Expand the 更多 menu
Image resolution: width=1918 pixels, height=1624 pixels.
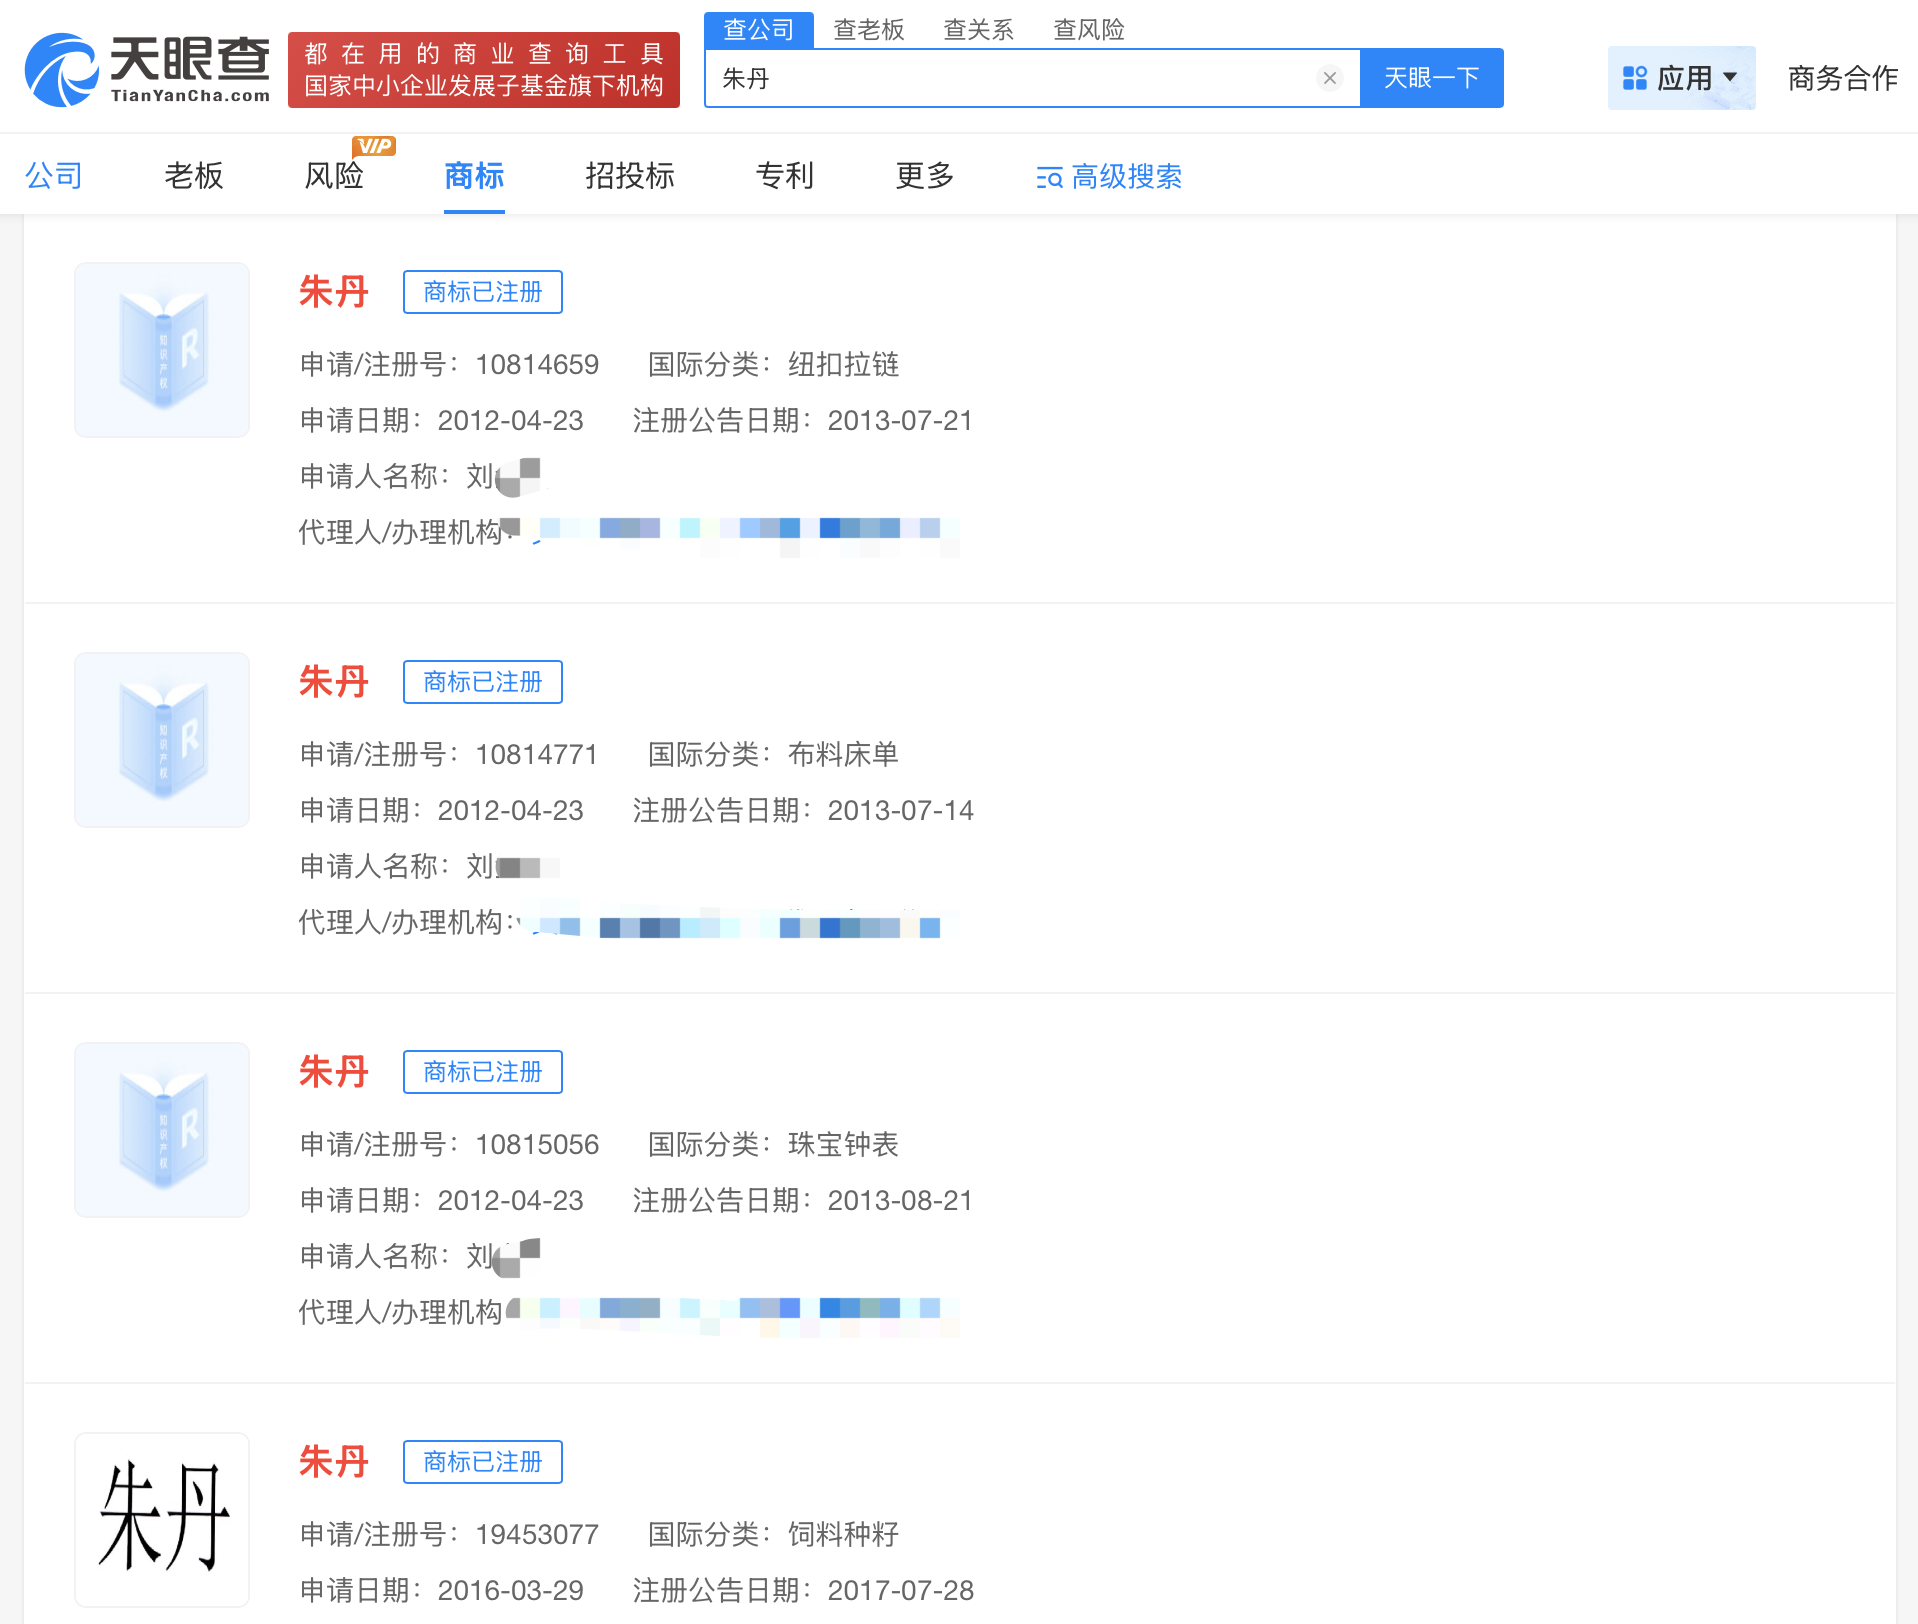tap(924, 176)
